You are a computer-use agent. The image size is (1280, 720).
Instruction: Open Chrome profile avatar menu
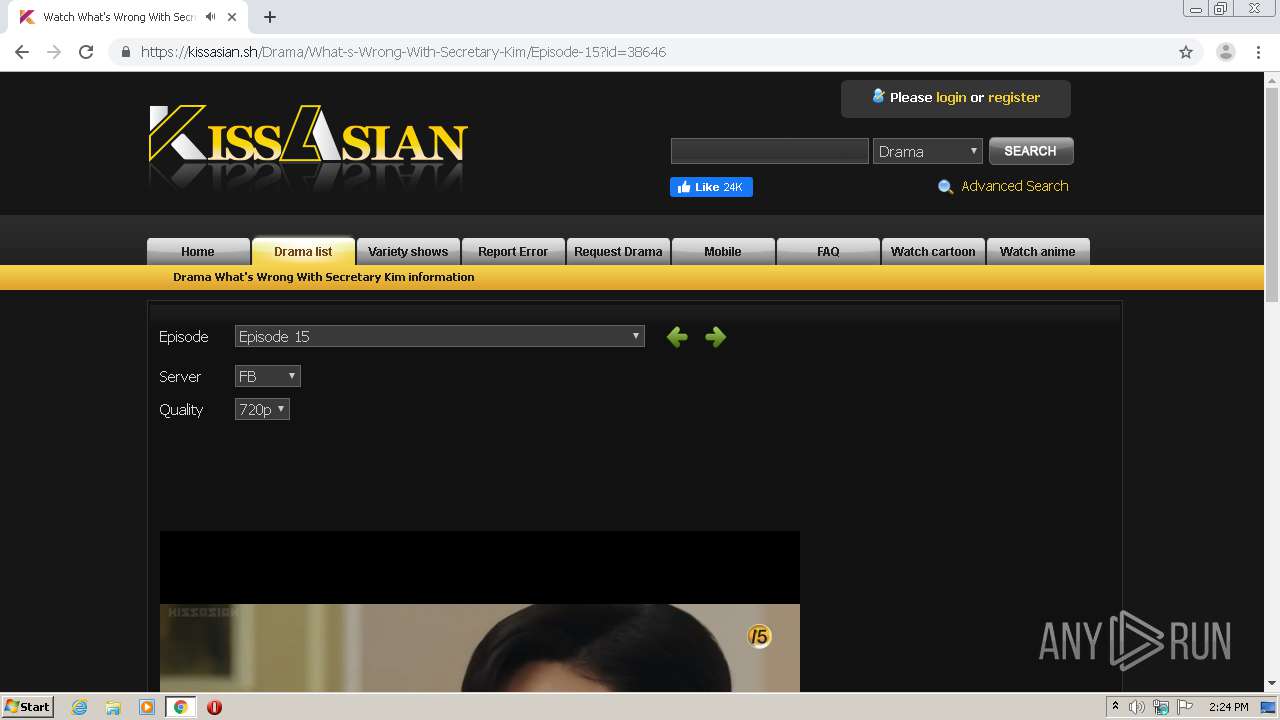1225,52
